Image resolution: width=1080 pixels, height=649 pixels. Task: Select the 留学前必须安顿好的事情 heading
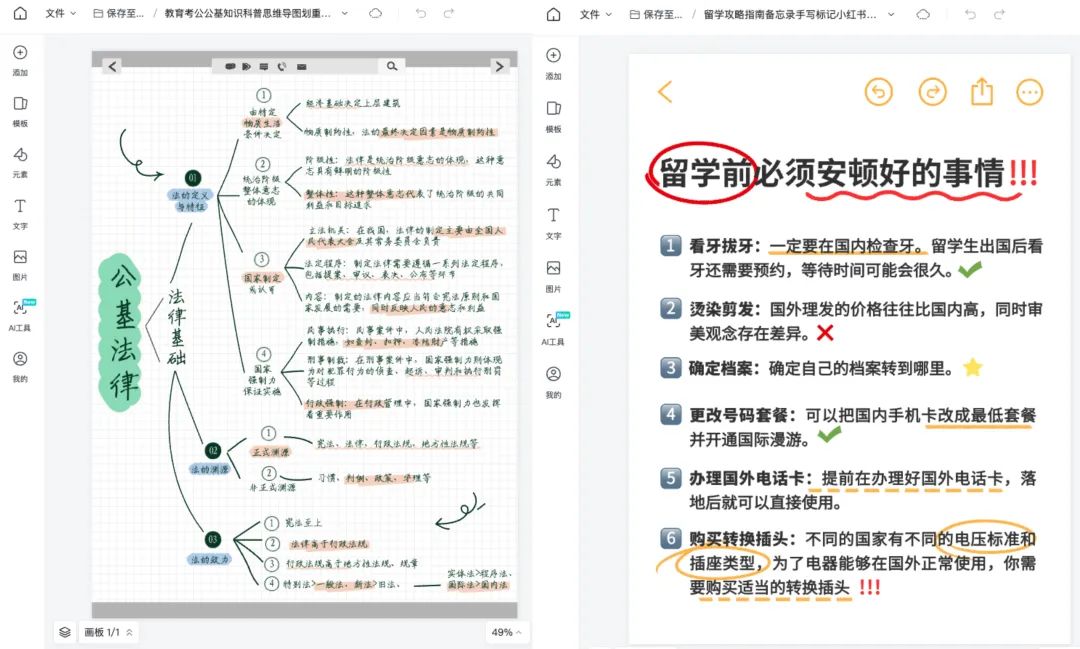[831, 172]
